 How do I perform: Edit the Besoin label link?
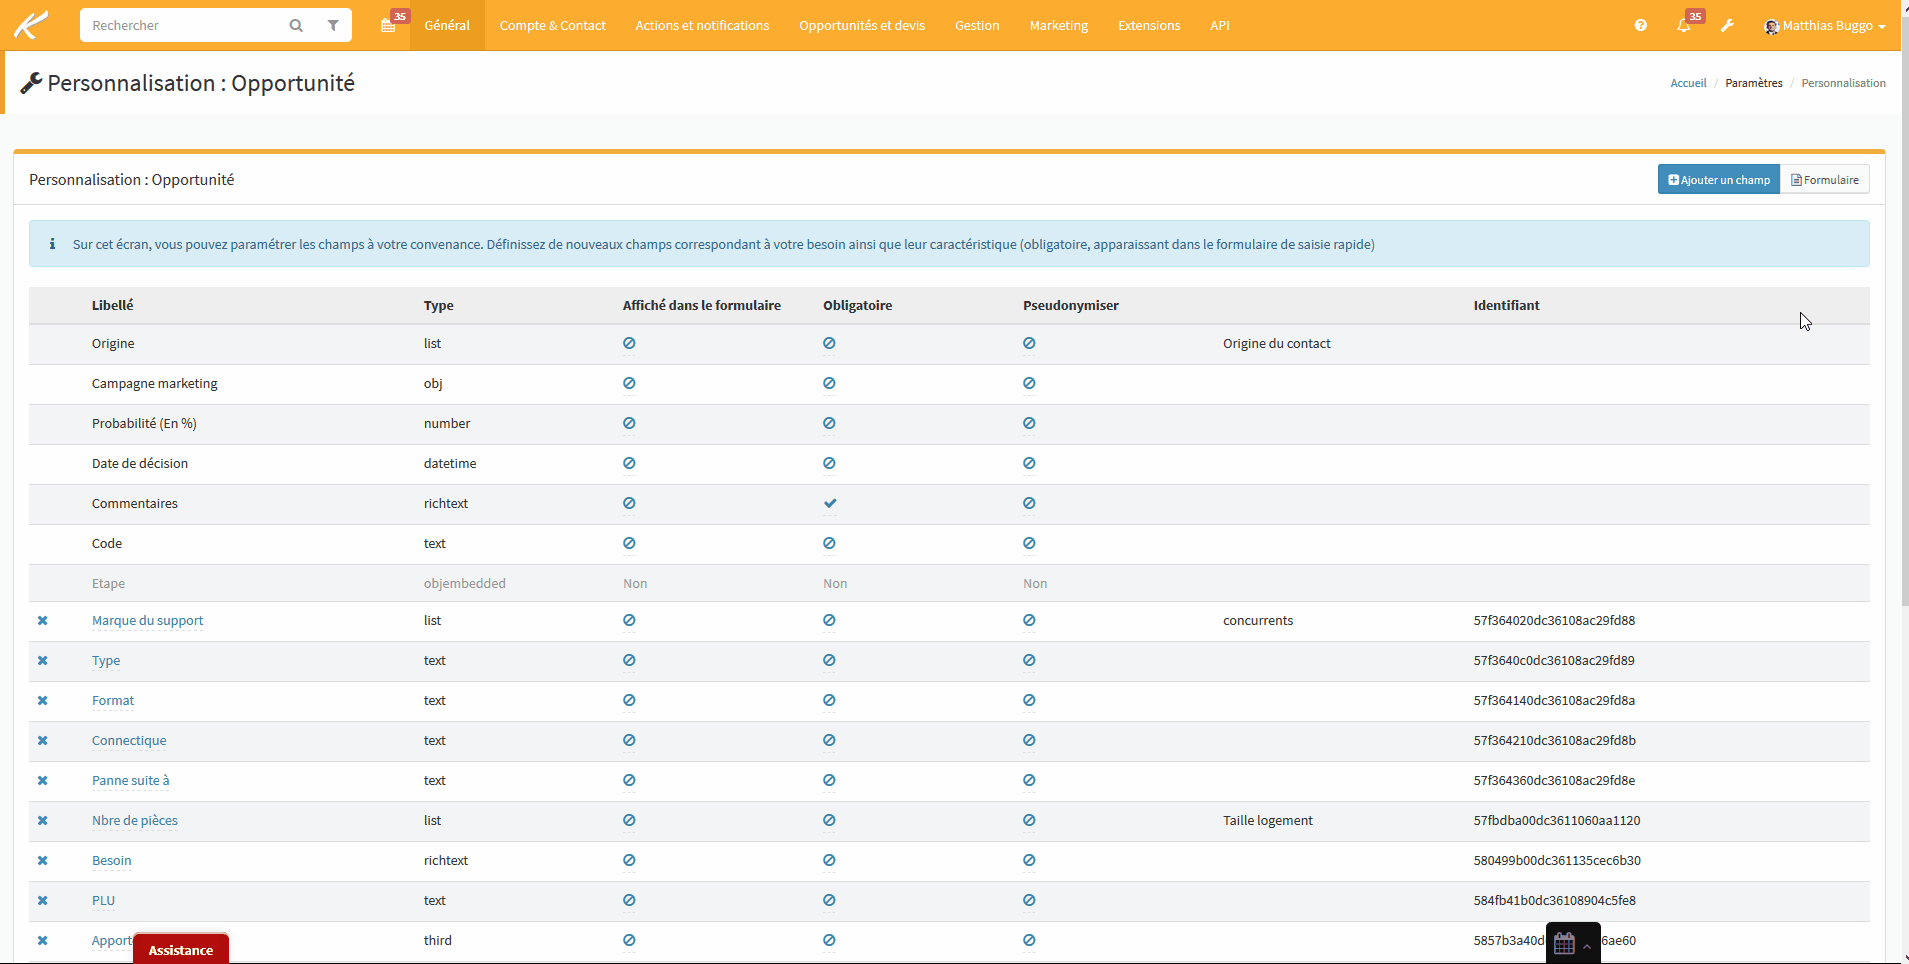112,861
